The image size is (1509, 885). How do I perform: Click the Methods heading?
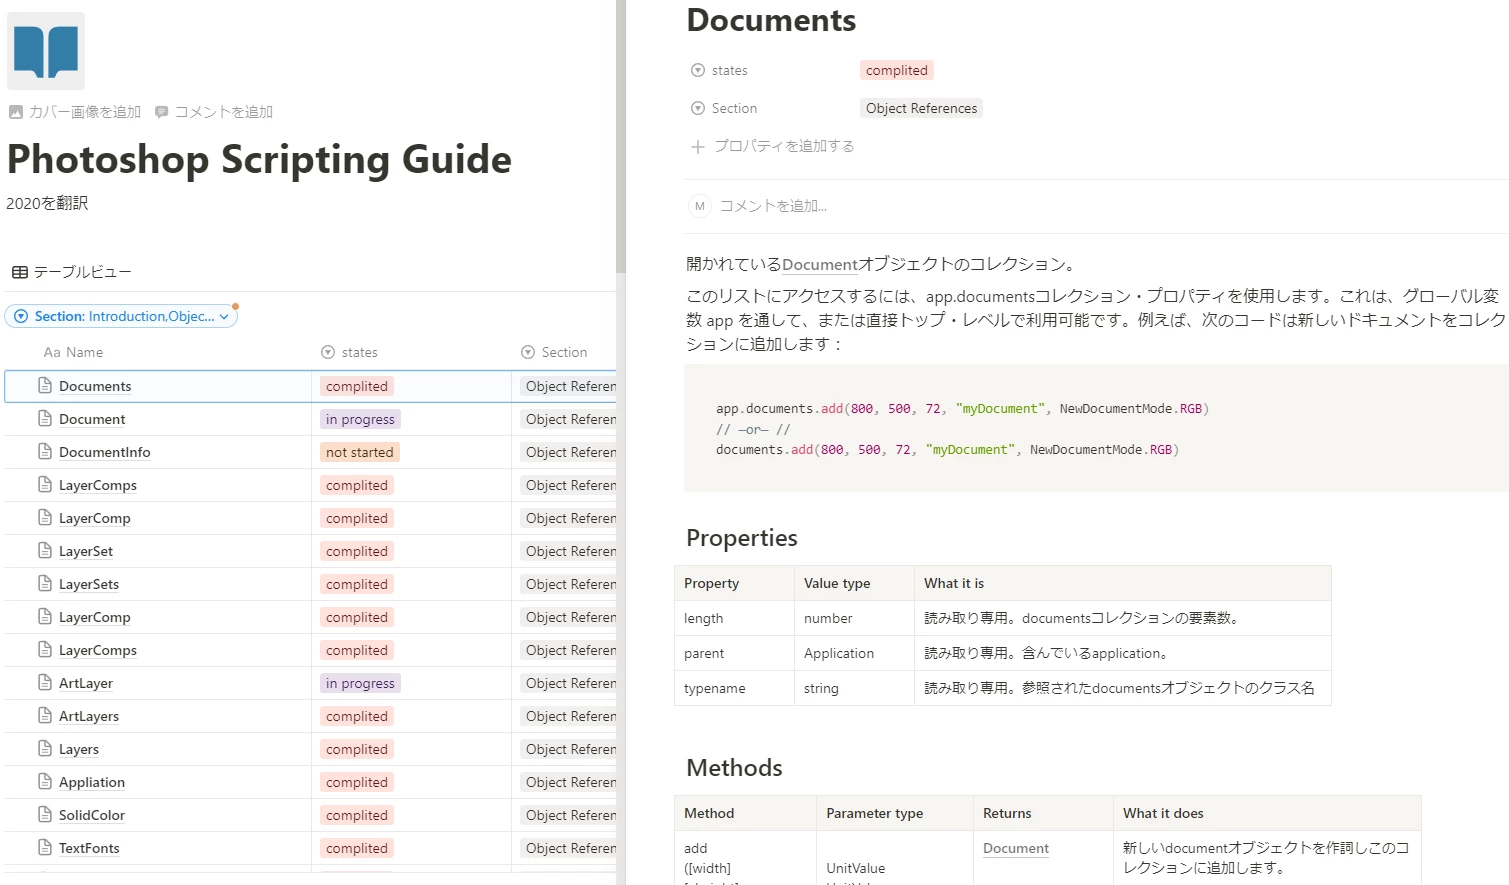[734, 768]
